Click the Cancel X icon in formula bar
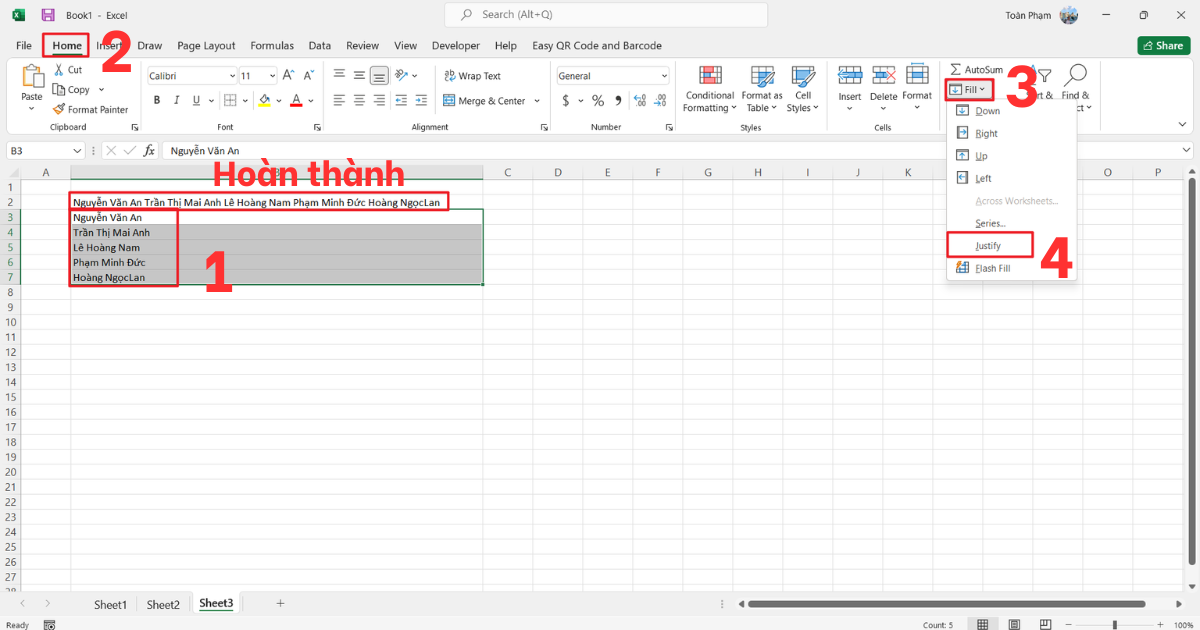Screen dimensions: 1200x630 pos(111,150)
